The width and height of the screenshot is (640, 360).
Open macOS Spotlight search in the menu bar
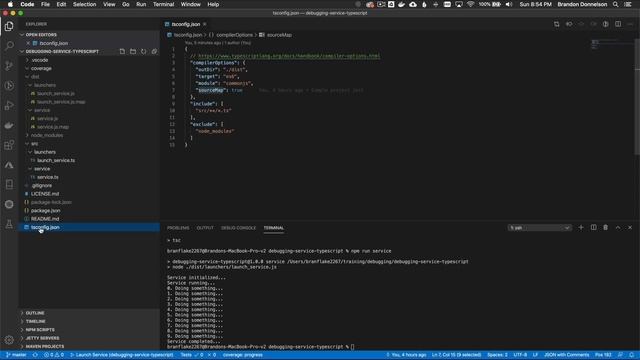click(616, 4)
